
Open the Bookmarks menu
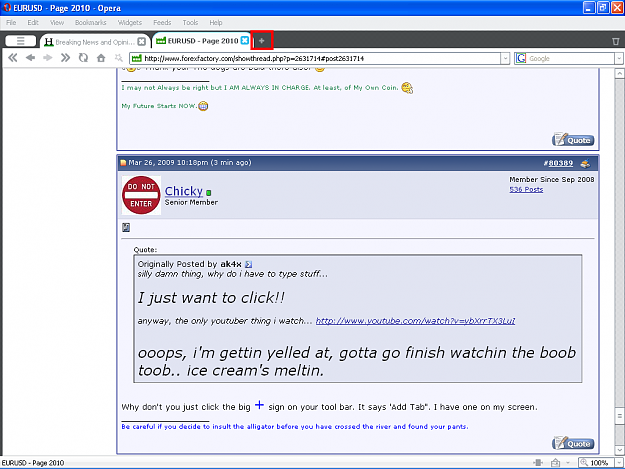pyautogui.click(x=91, y=22)
